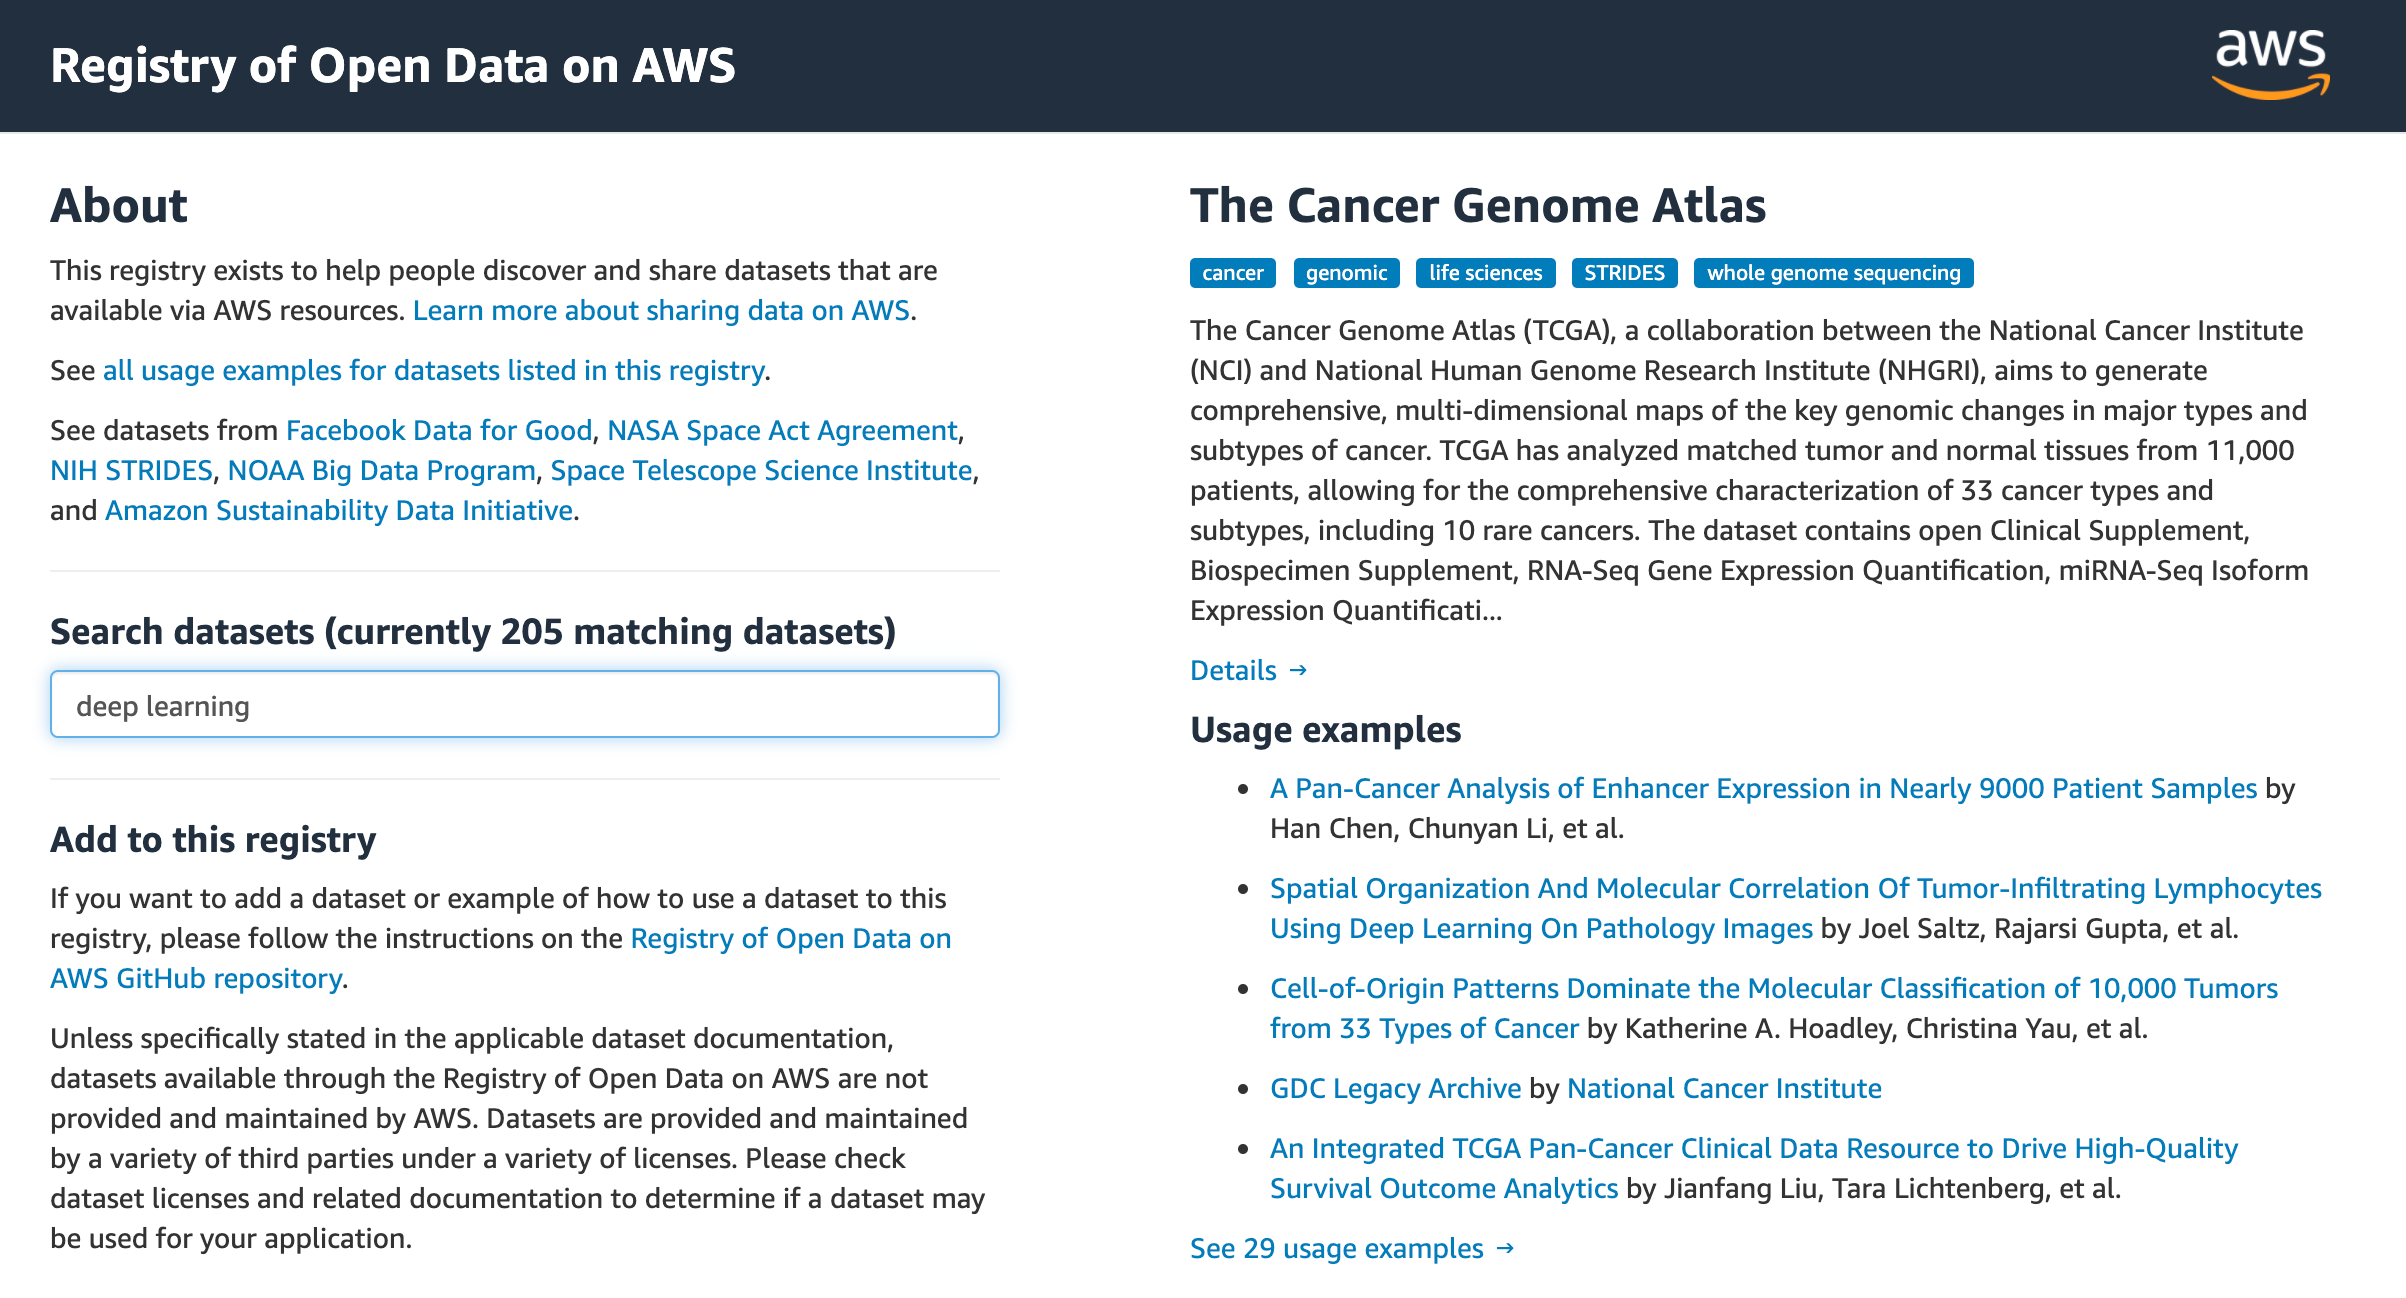
Task: Select the 'STRIDES' tag badge
Action: (1624, 273)
